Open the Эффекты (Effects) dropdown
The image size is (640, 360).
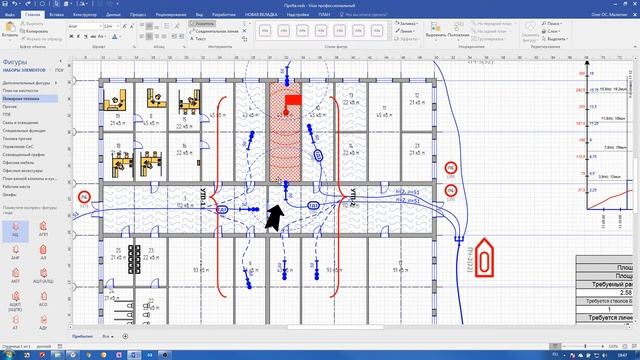[x=407, y=39]
